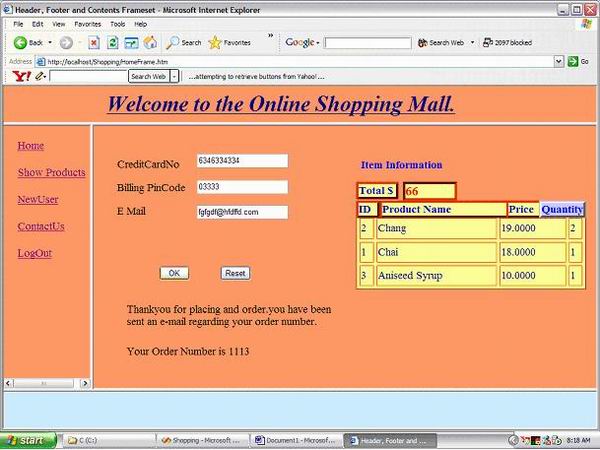The width and height of the screenshot is (600, 450).
Task: Click the Yahoo Y! logo icon
Action: 21,76
